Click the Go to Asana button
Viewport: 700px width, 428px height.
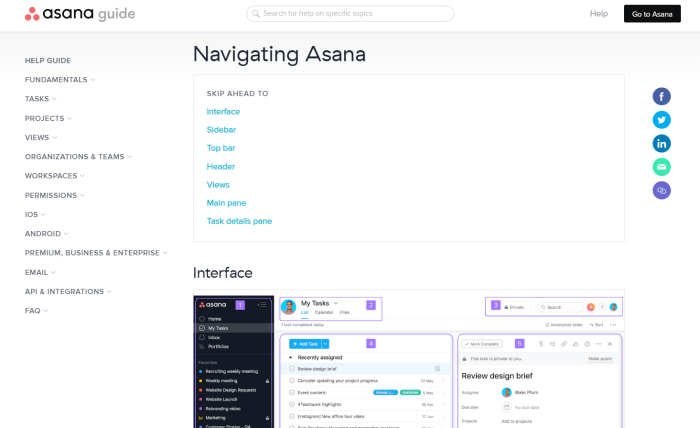pos(652,14)
